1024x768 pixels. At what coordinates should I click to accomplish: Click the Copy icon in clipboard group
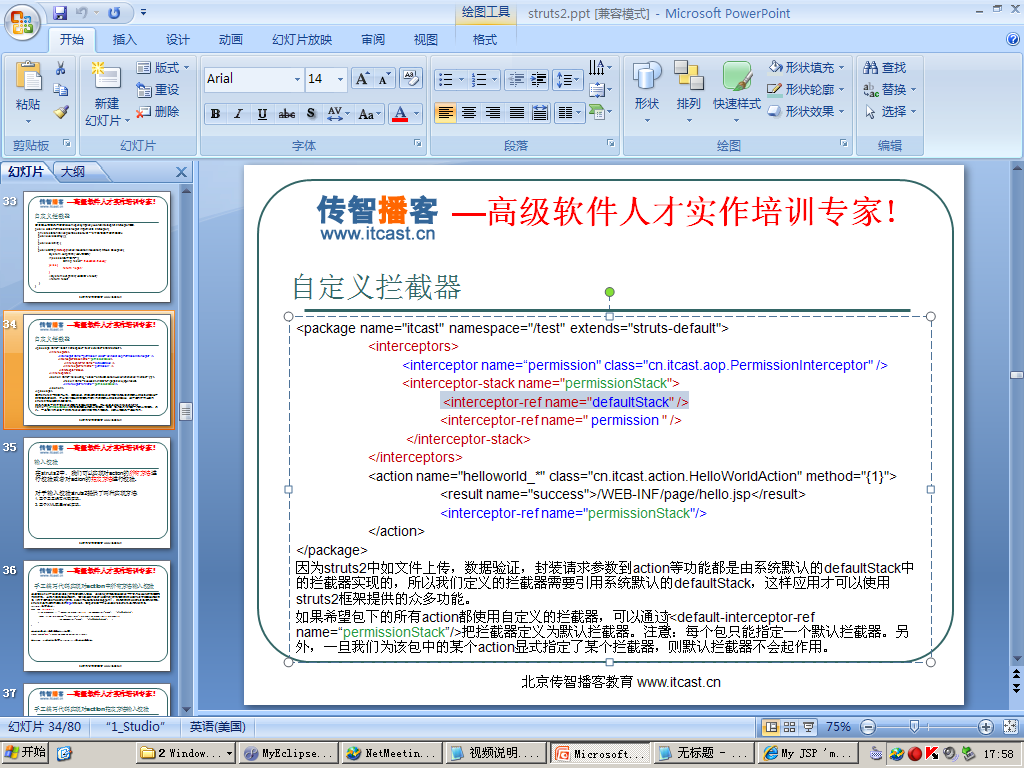[x=60, y=89]
